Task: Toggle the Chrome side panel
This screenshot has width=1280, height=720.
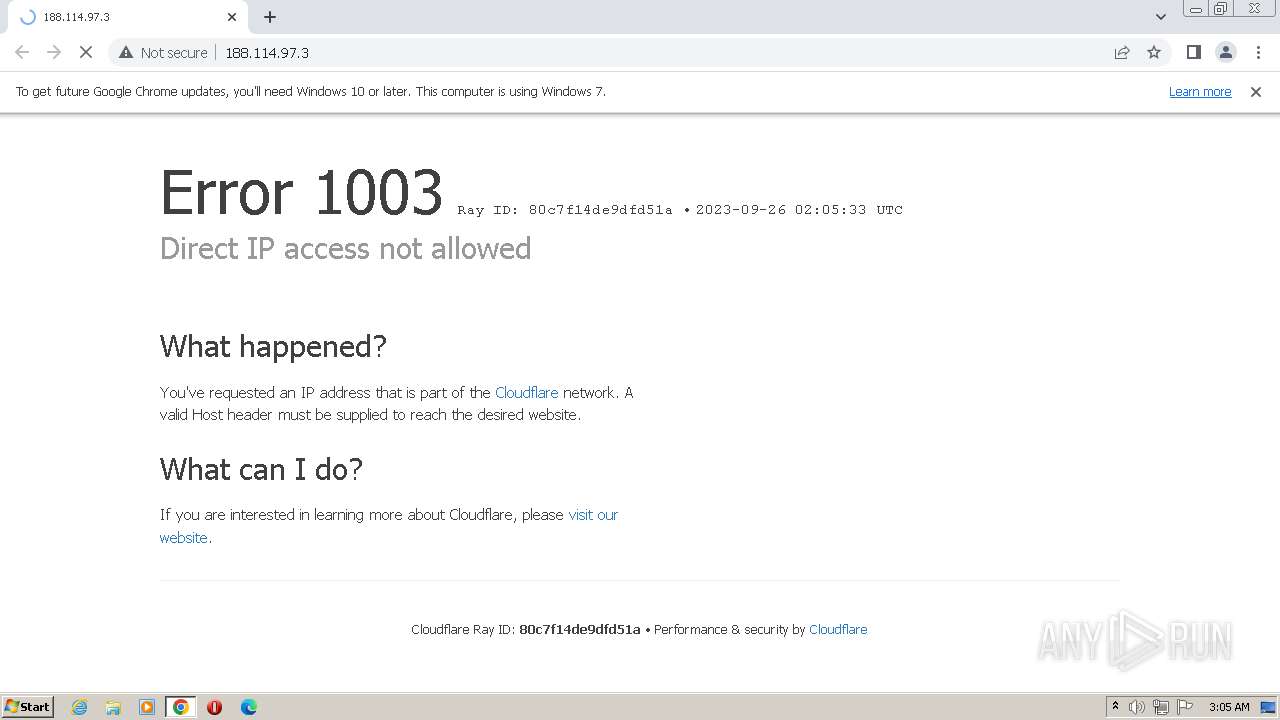Action: click(1193, 52)
